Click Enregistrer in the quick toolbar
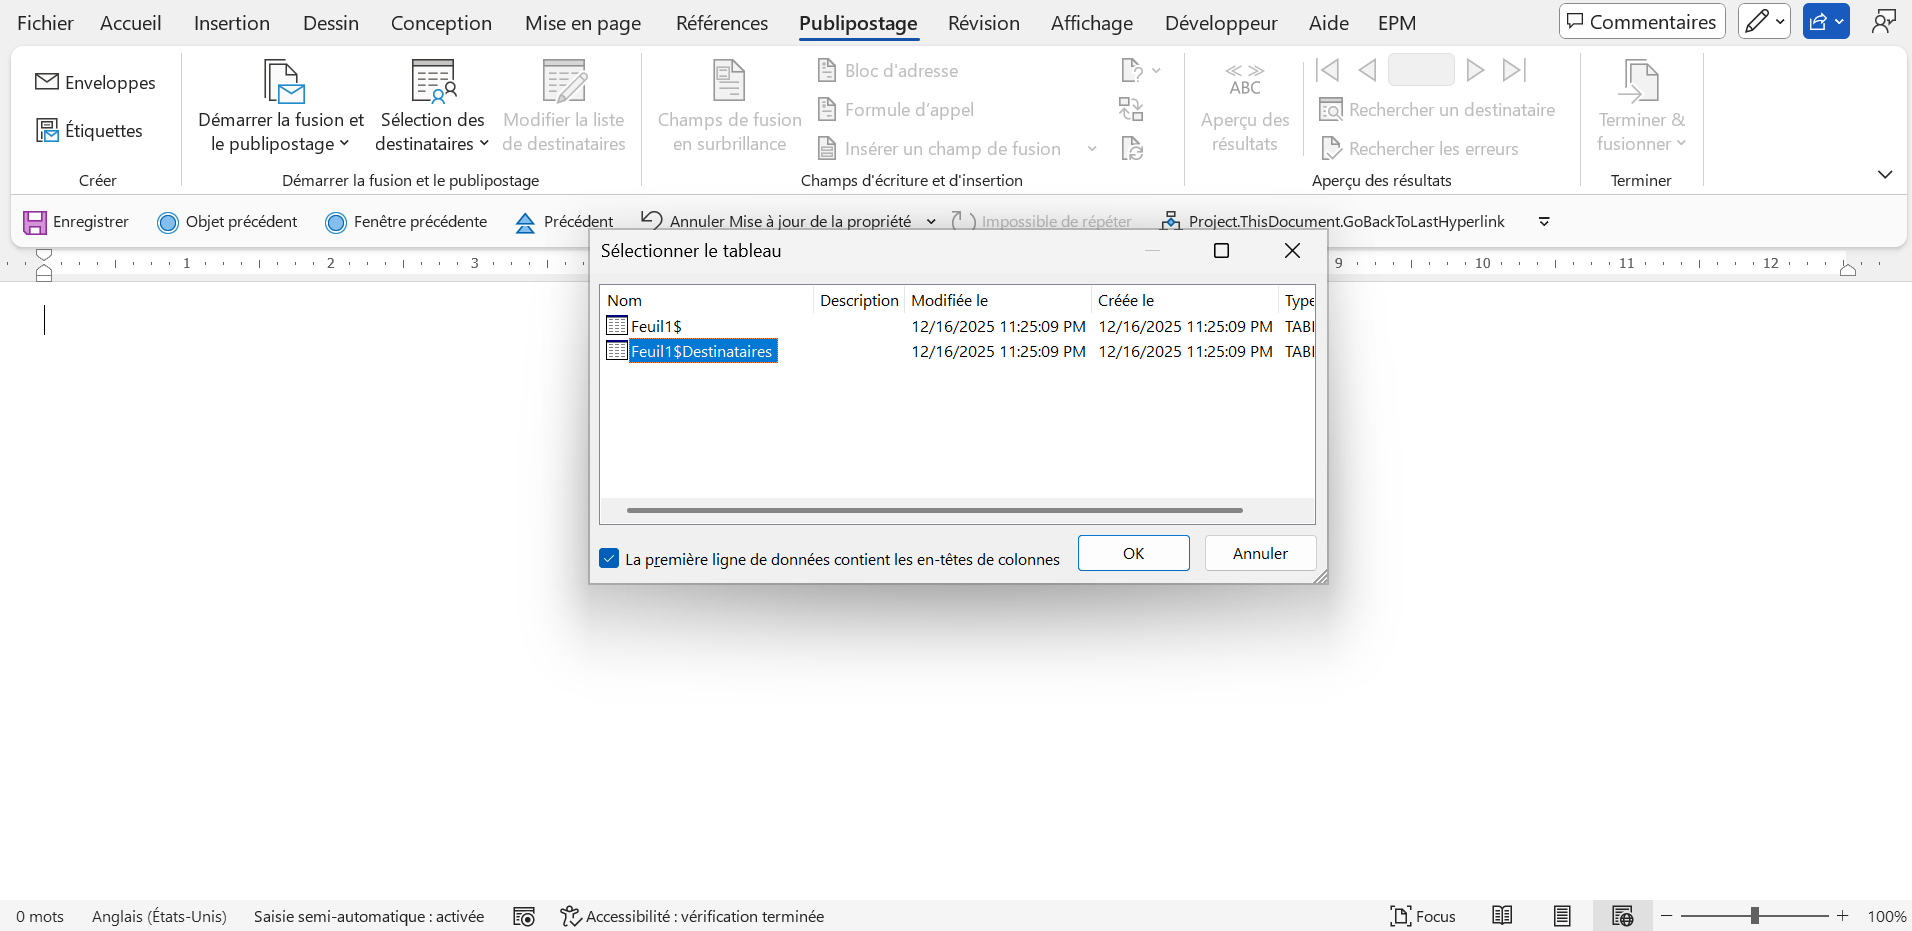This screenshot has height=931, width=1912. coord(77,222)
